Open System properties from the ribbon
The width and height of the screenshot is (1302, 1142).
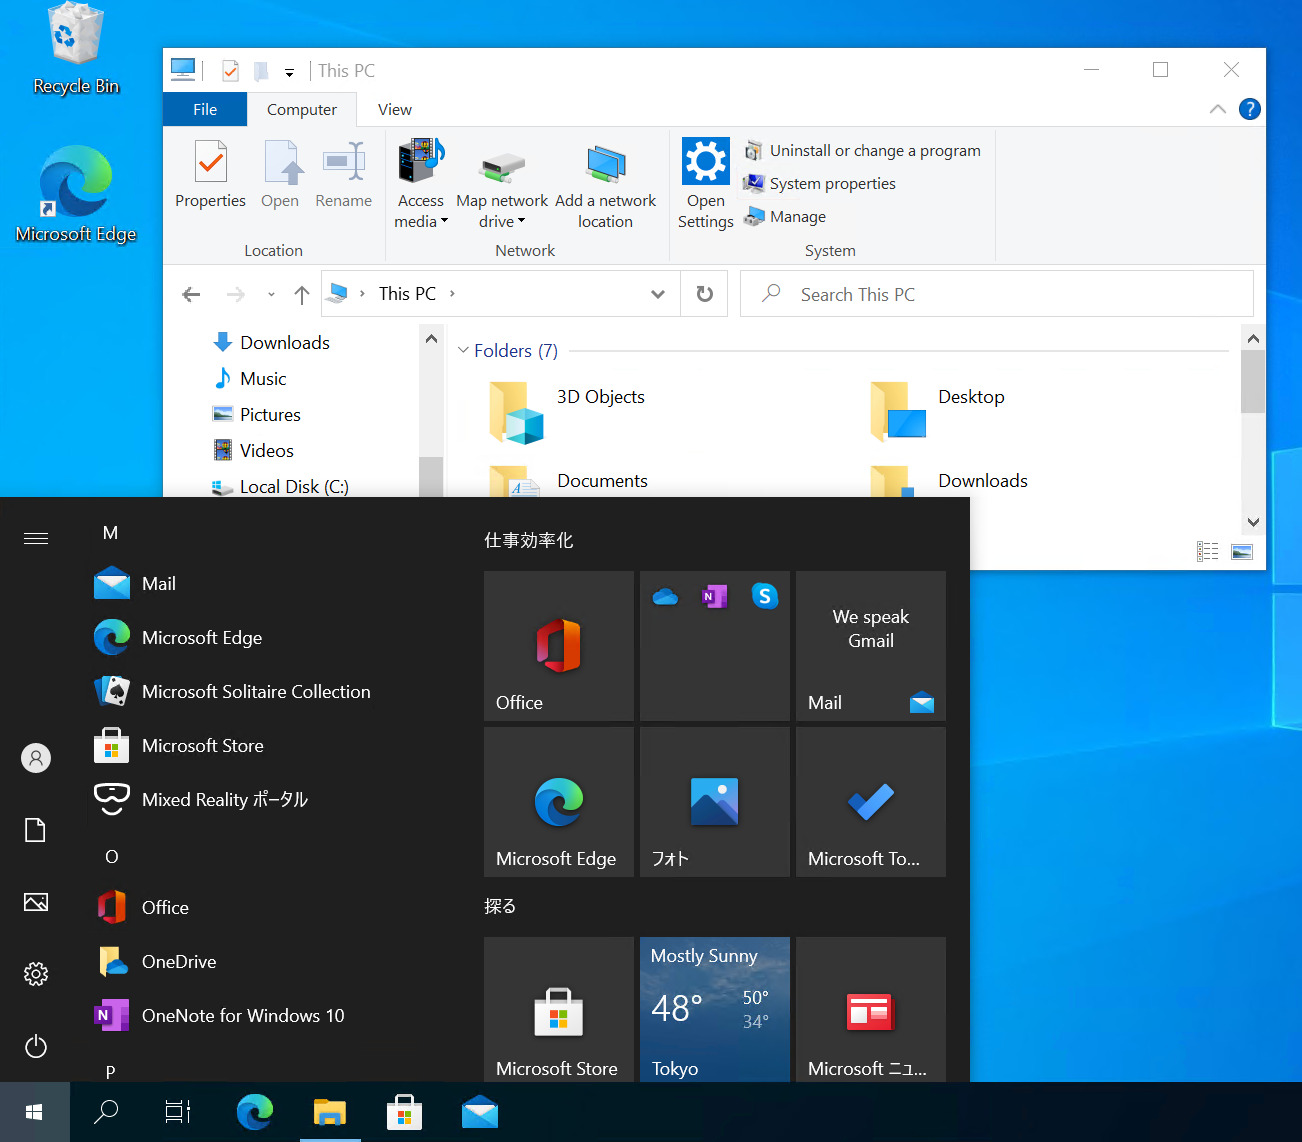coord(820,184)
